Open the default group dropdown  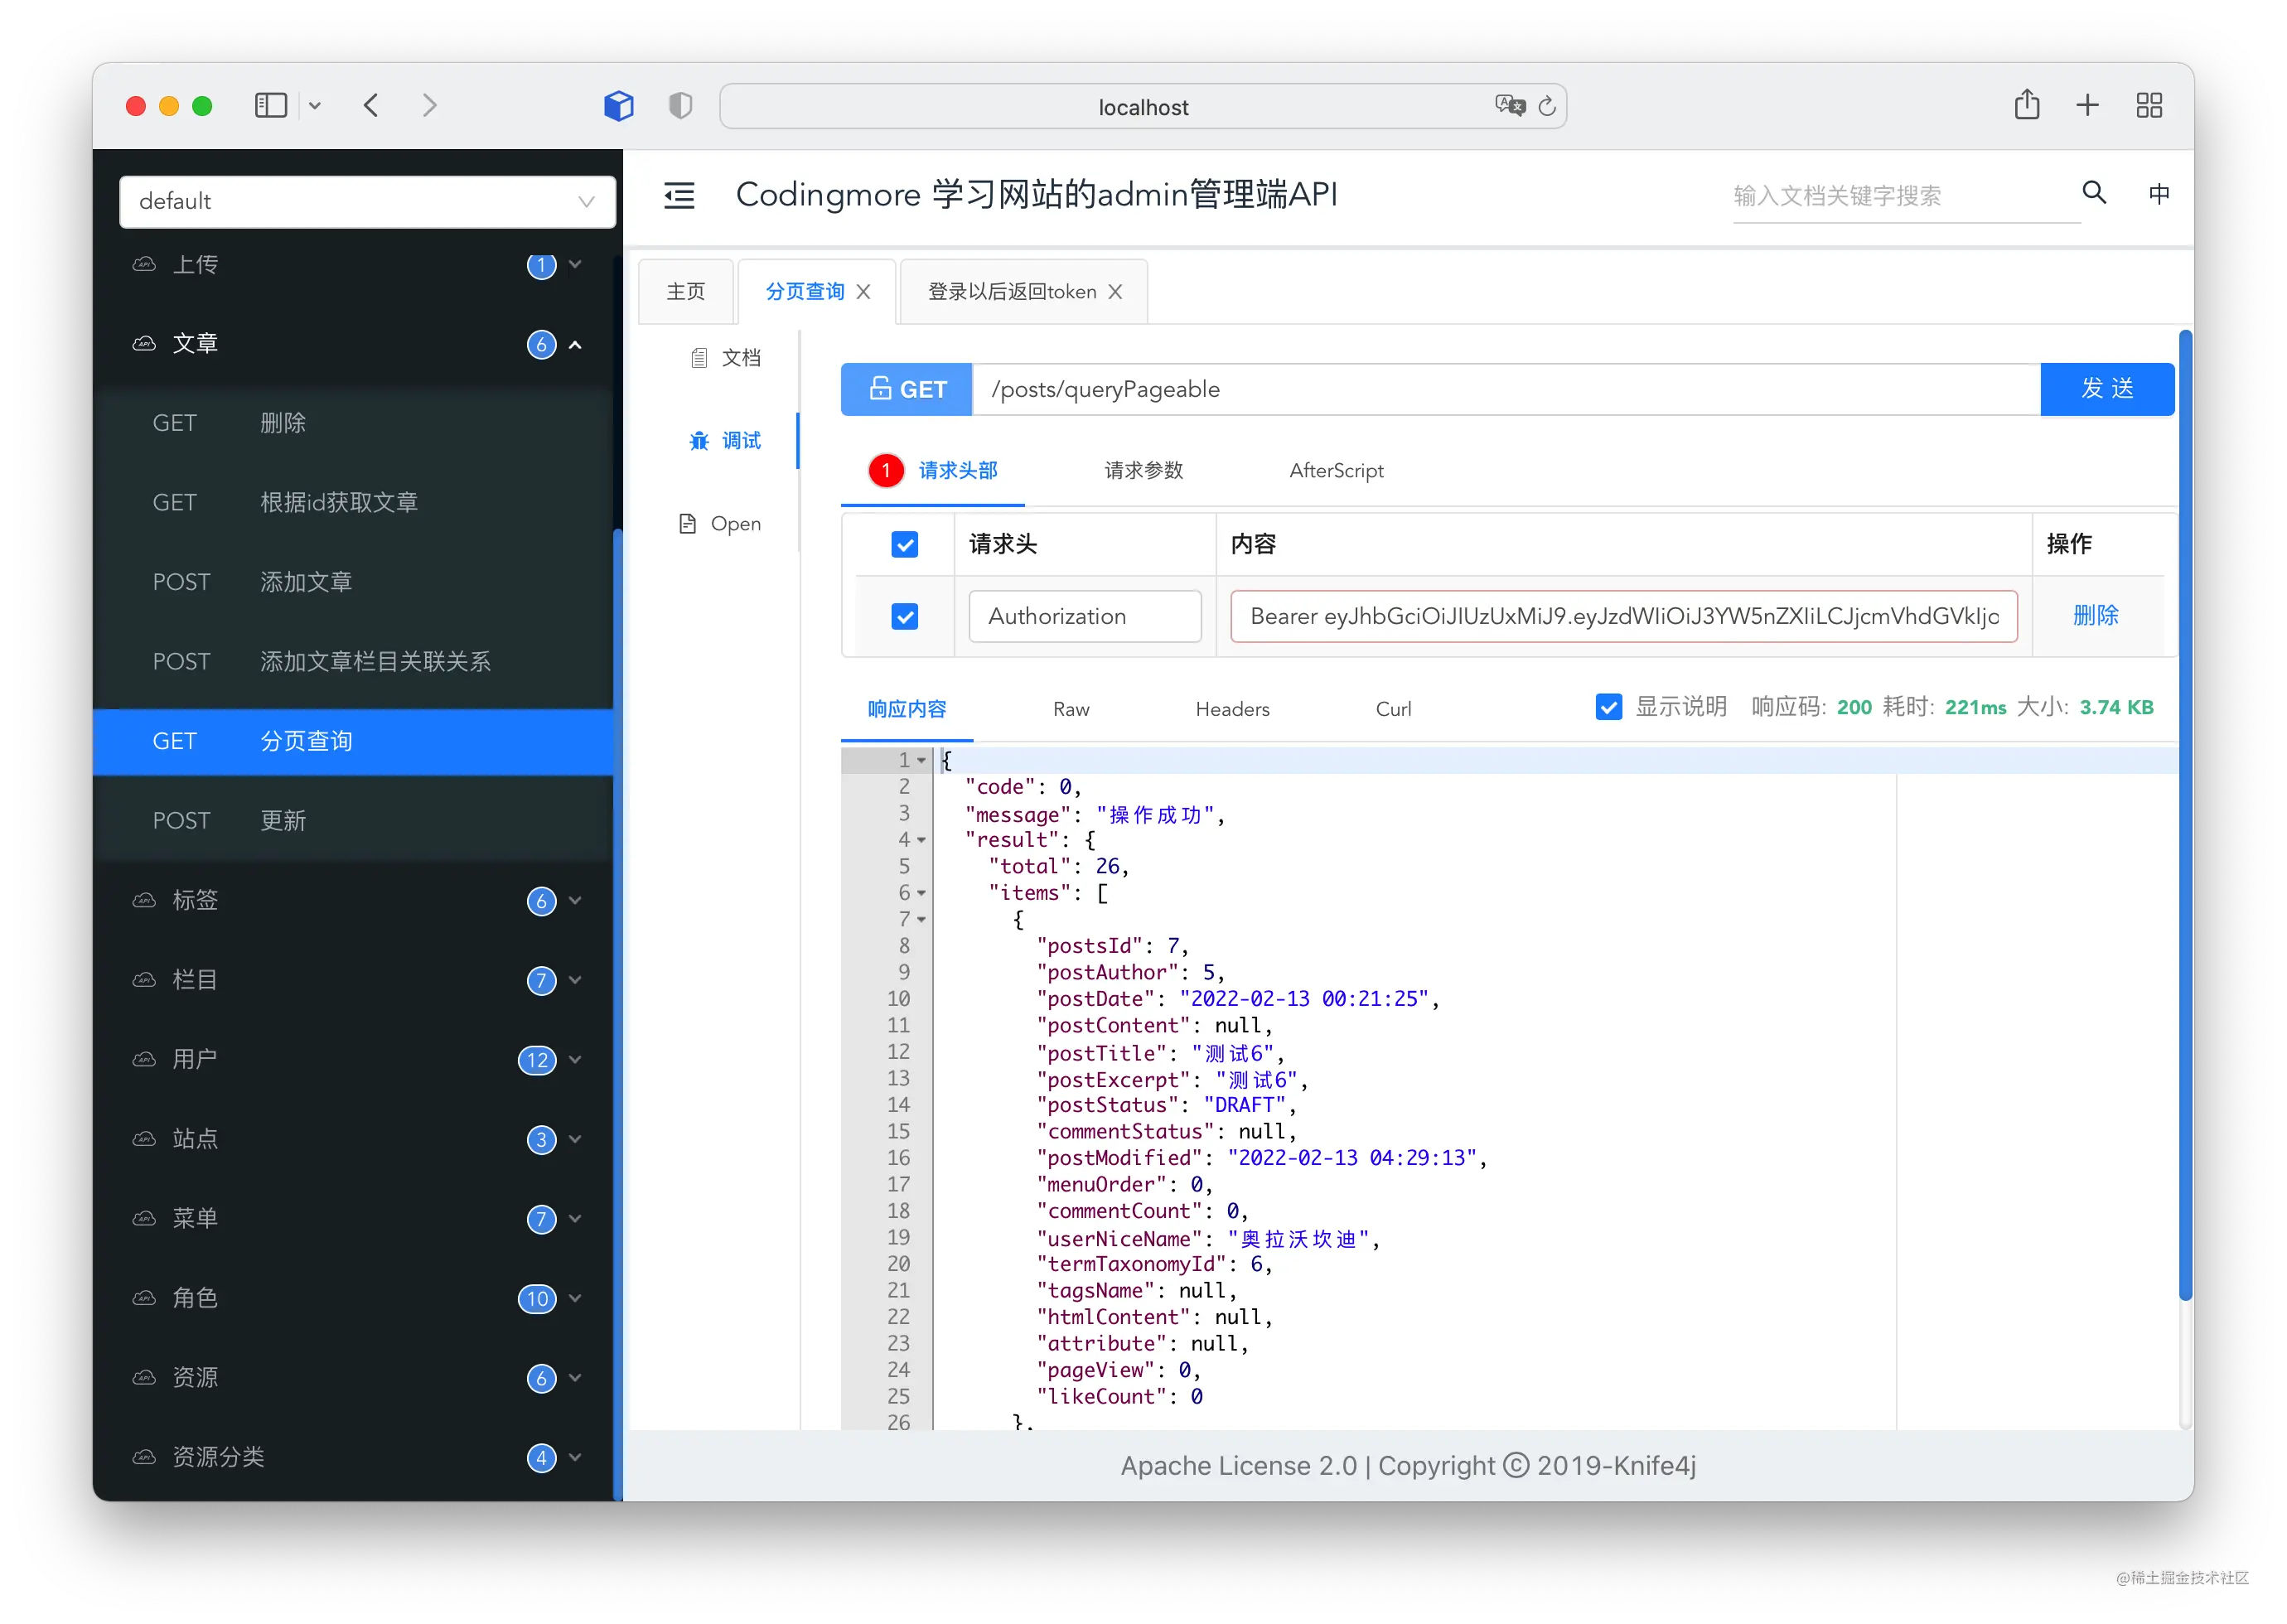(367, 202)
